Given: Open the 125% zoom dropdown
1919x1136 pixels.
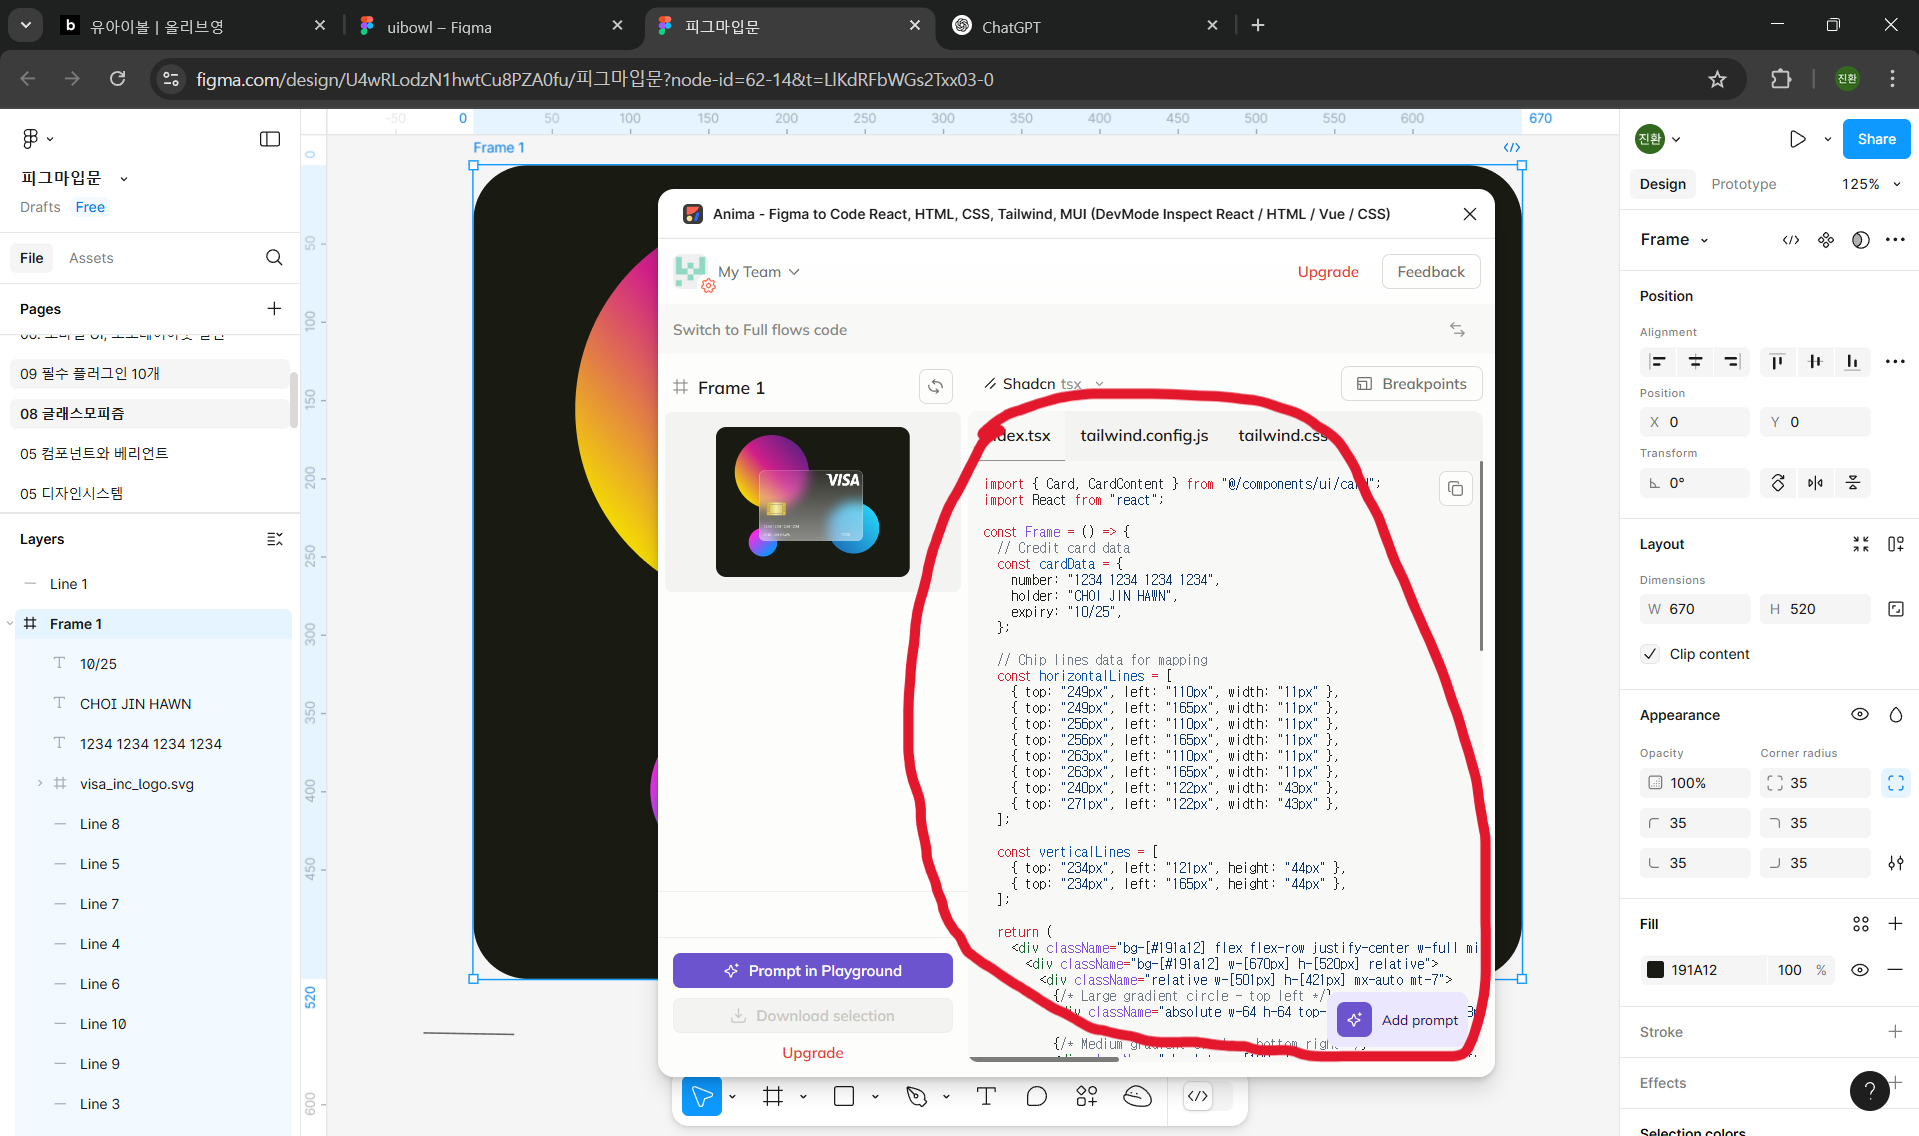Looking at the screenshot, I should pos(1871,184).
